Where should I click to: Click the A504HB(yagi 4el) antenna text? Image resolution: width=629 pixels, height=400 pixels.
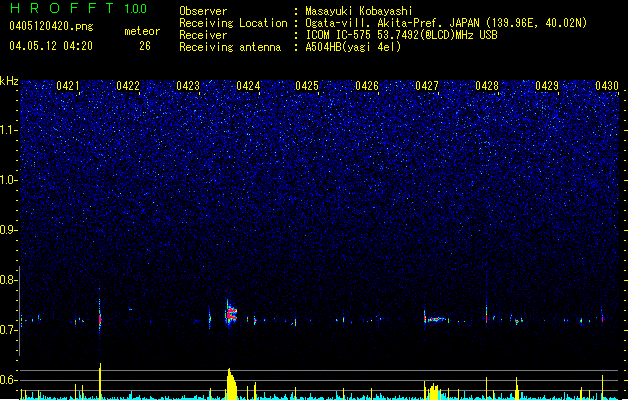pos(353,47)
